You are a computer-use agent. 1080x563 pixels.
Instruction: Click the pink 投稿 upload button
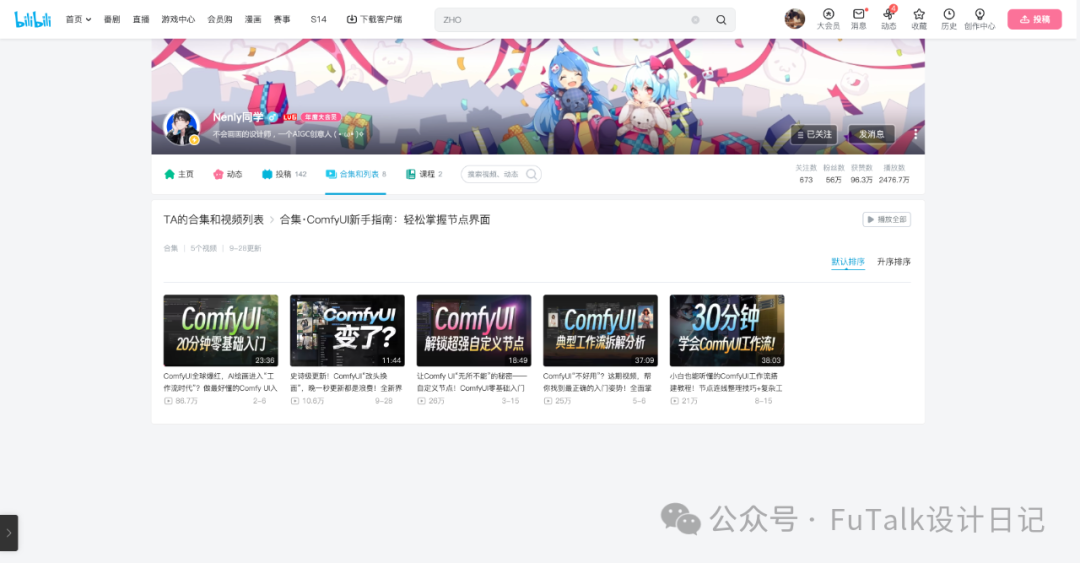click(x=1035, y=19)
